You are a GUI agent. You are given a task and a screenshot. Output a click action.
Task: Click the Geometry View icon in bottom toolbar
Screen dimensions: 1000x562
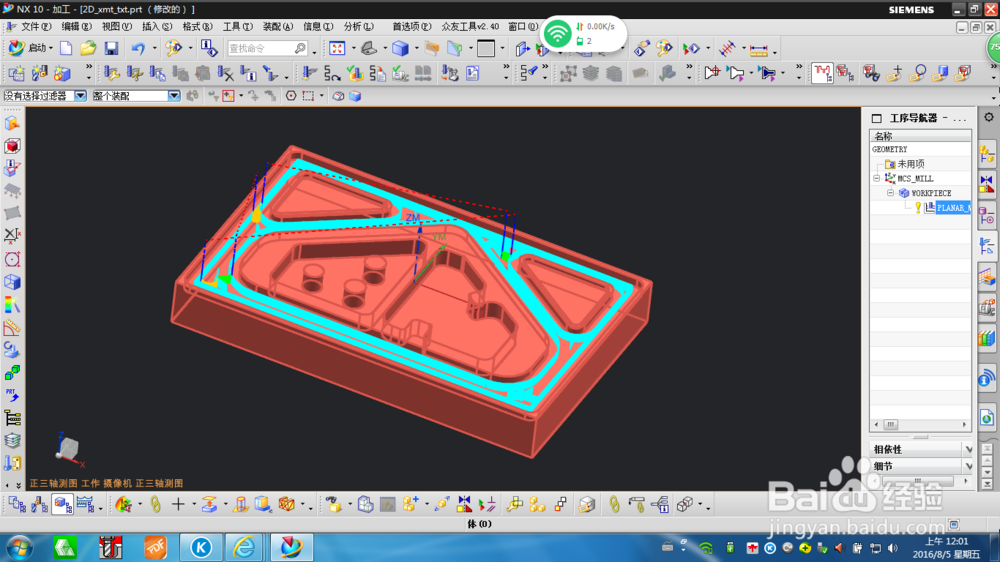click(62, 505)
